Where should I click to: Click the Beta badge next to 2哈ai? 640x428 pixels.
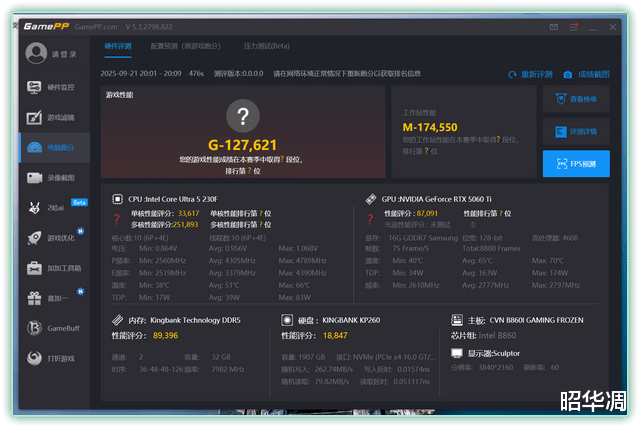point(79,202)
